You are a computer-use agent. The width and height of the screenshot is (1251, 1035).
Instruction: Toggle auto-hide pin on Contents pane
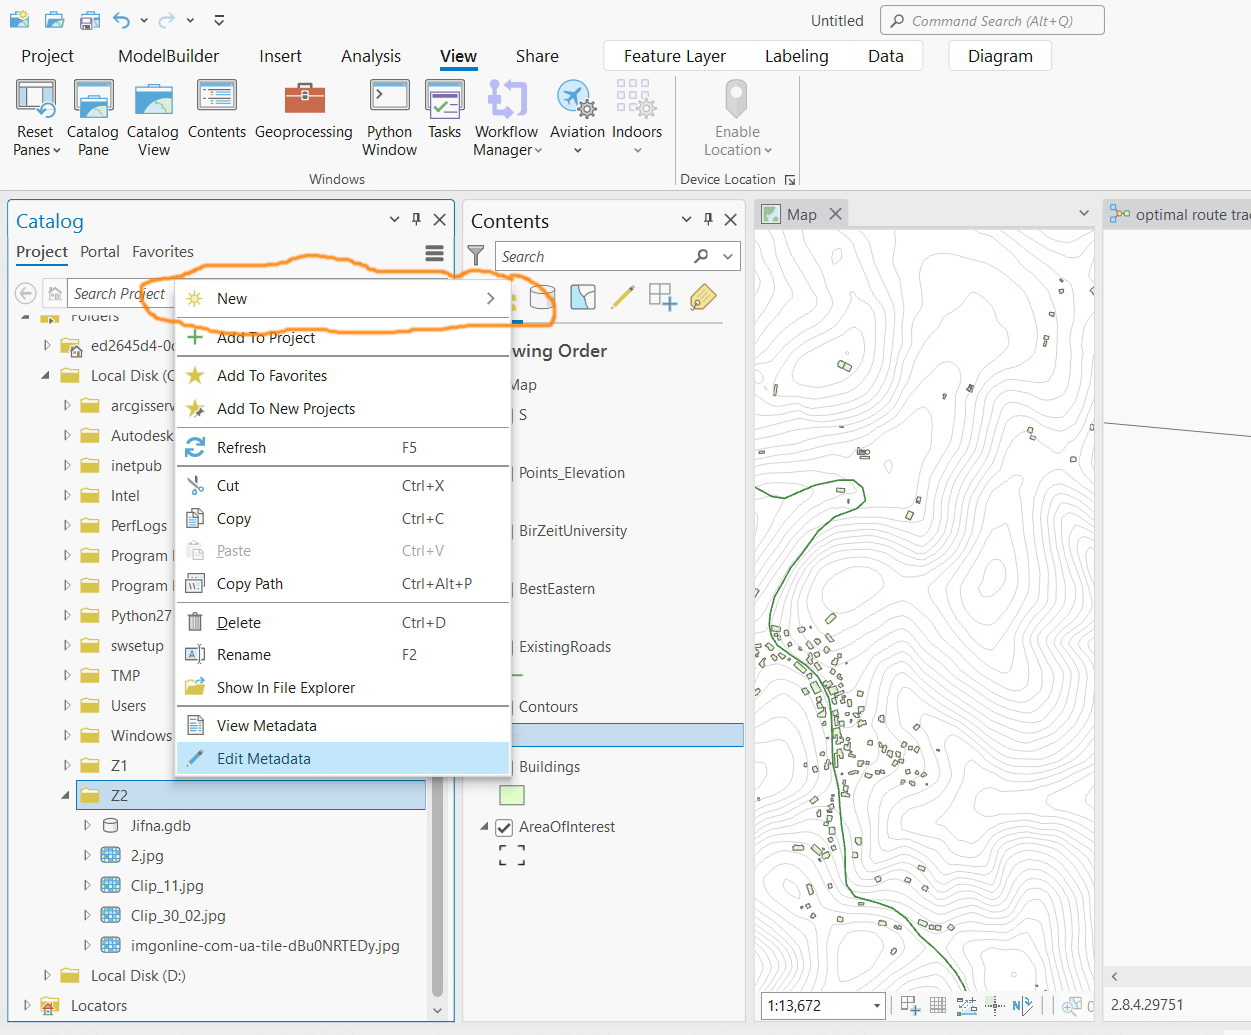click(x=708, y=220)
